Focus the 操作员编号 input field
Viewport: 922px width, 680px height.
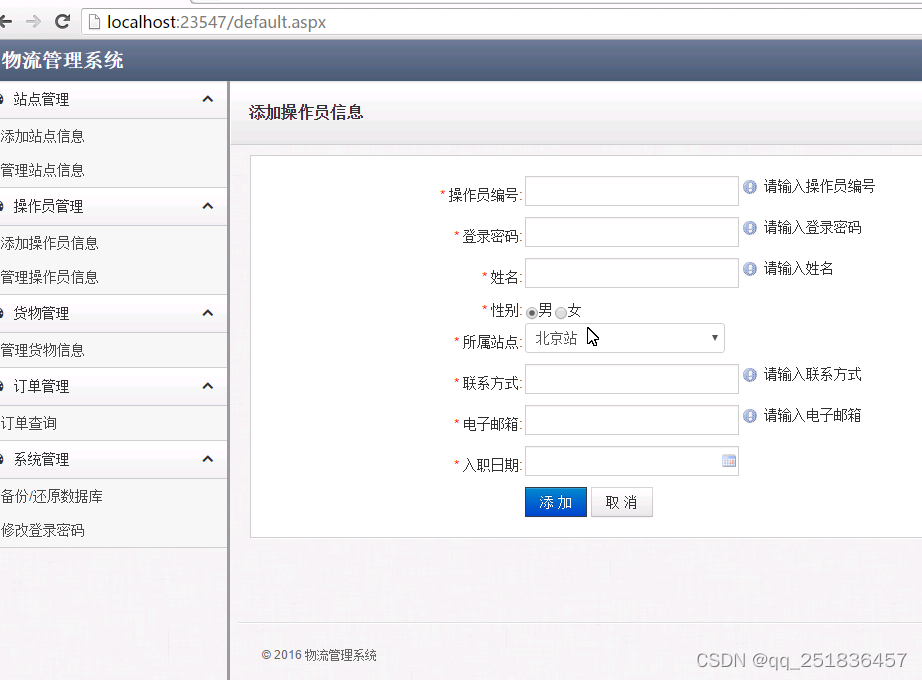point(632,191)
